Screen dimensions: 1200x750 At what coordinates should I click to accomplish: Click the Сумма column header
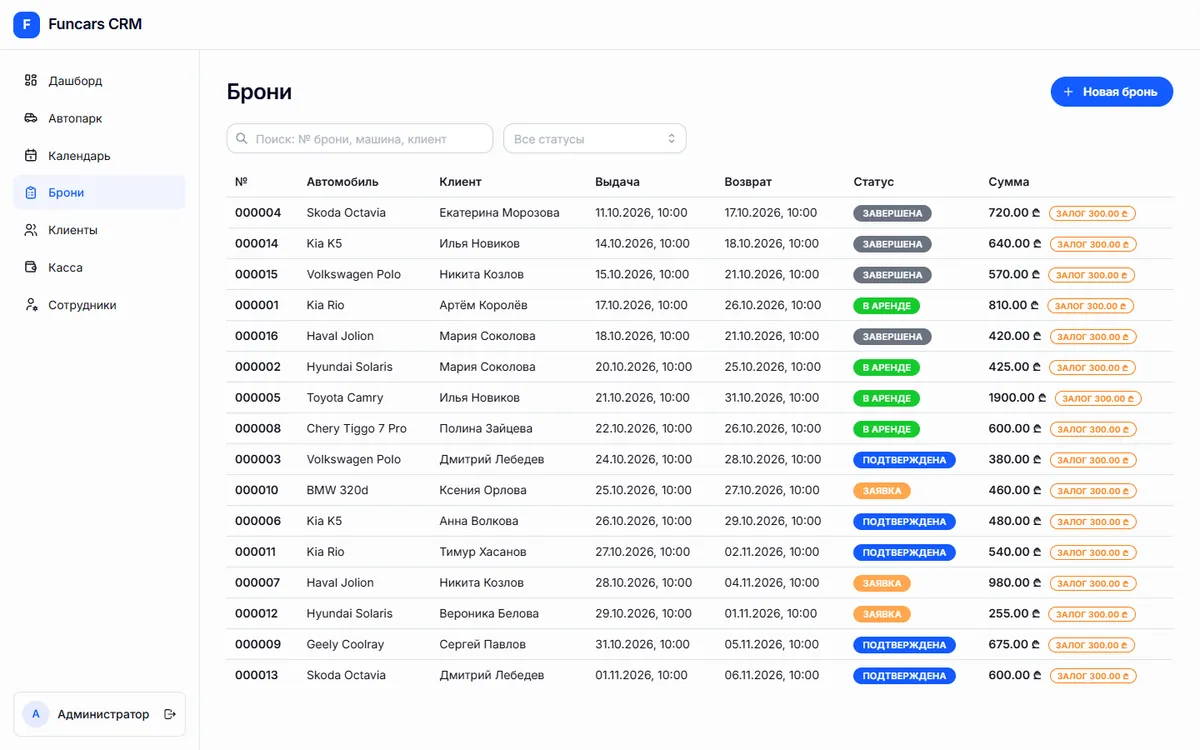pos(1009,182)
